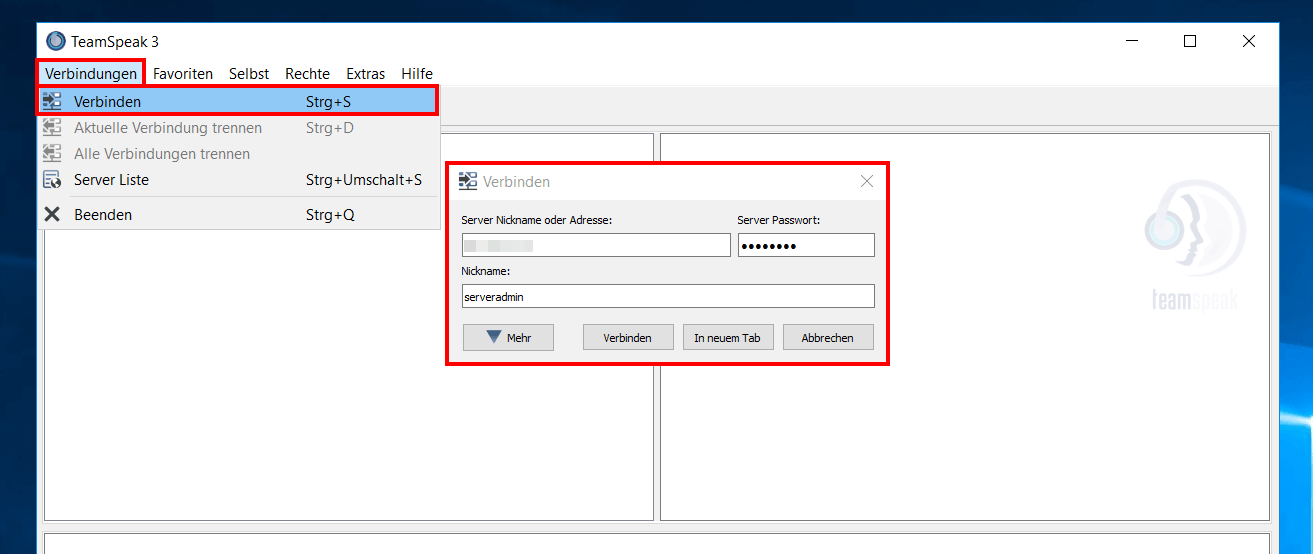Click the Nickname field containing serveradmin

pyautogui.click(x=668, y=296)
